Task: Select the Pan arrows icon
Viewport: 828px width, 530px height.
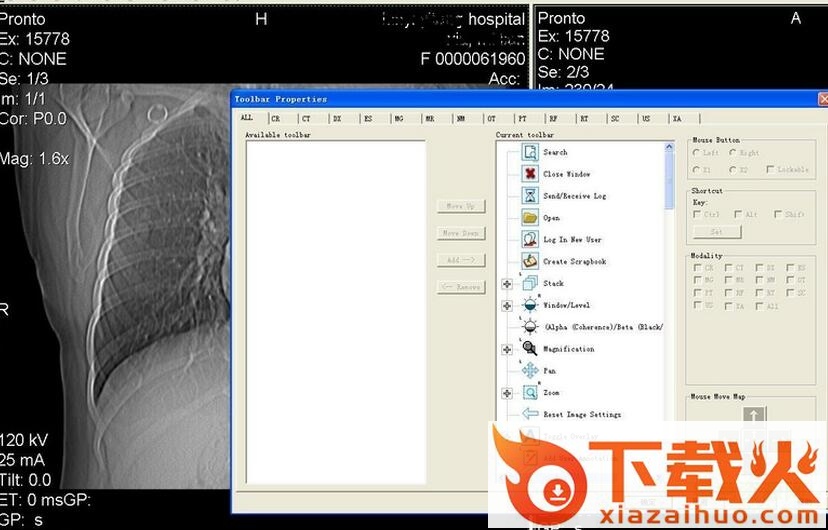Action: [x=530, y=371]
